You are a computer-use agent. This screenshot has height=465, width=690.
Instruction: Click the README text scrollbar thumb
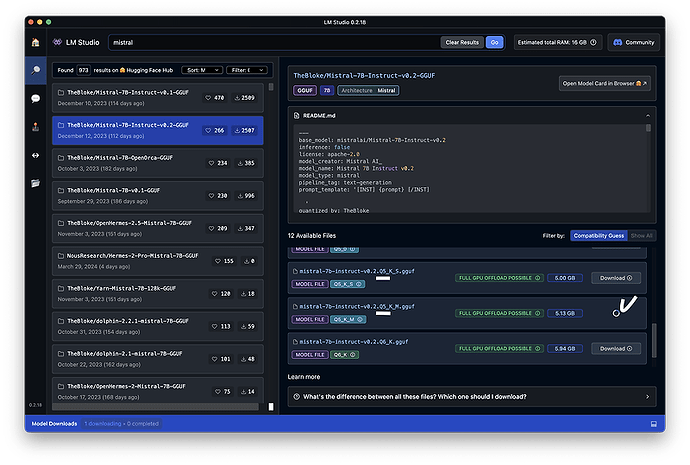coord(648,128)
